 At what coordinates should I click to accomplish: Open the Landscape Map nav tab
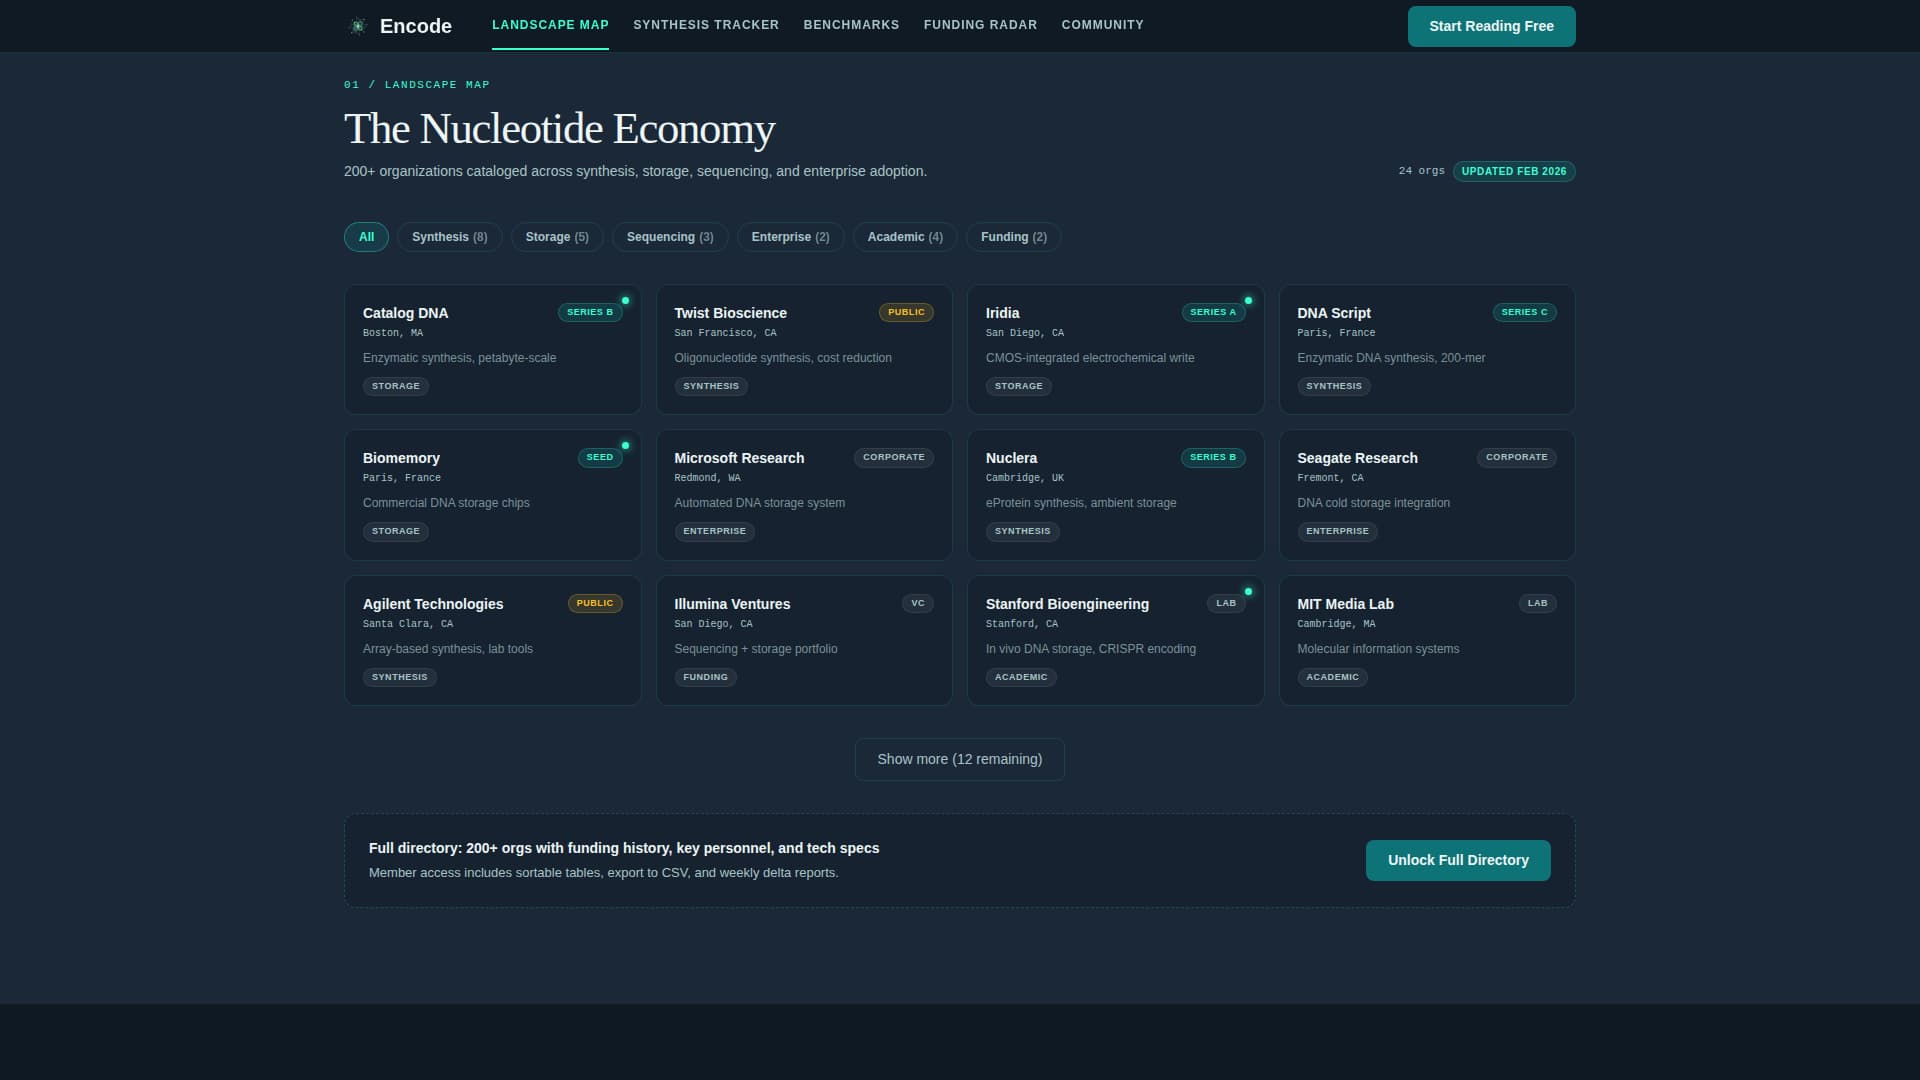550,25
